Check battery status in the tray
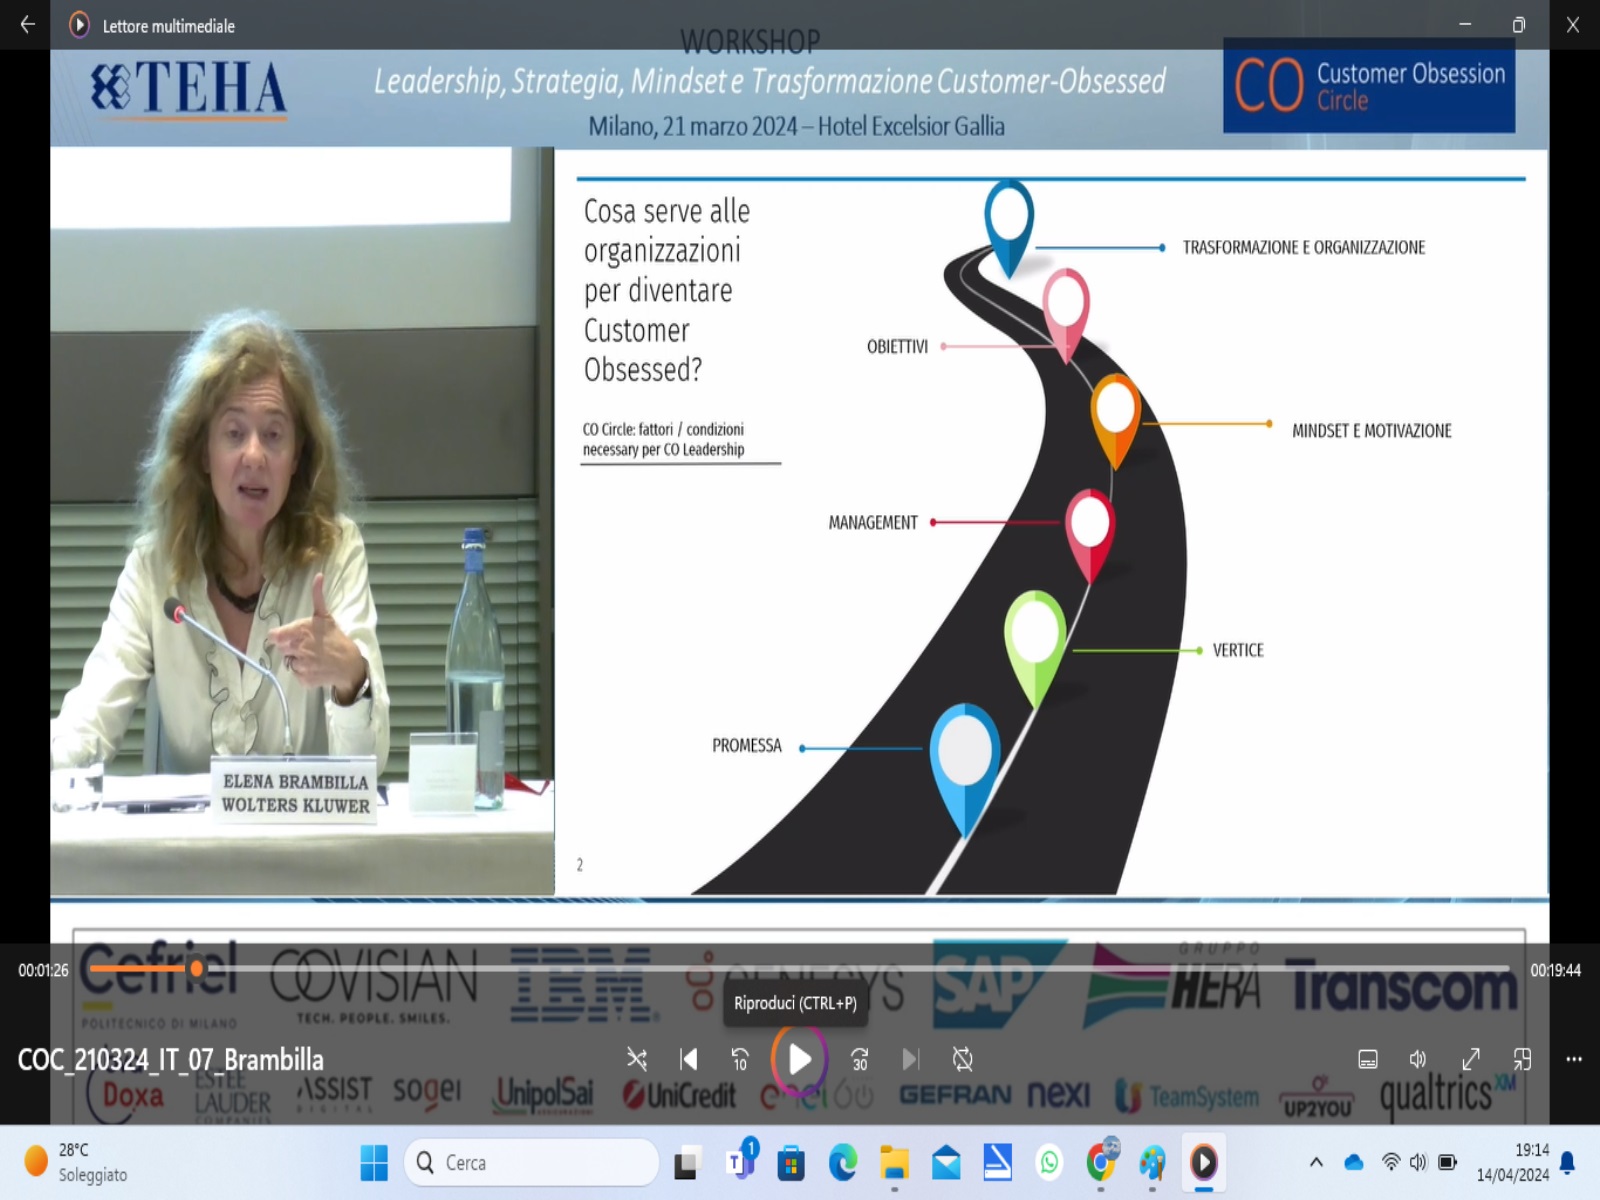1600x1200 pixels. point(1447,1162)
